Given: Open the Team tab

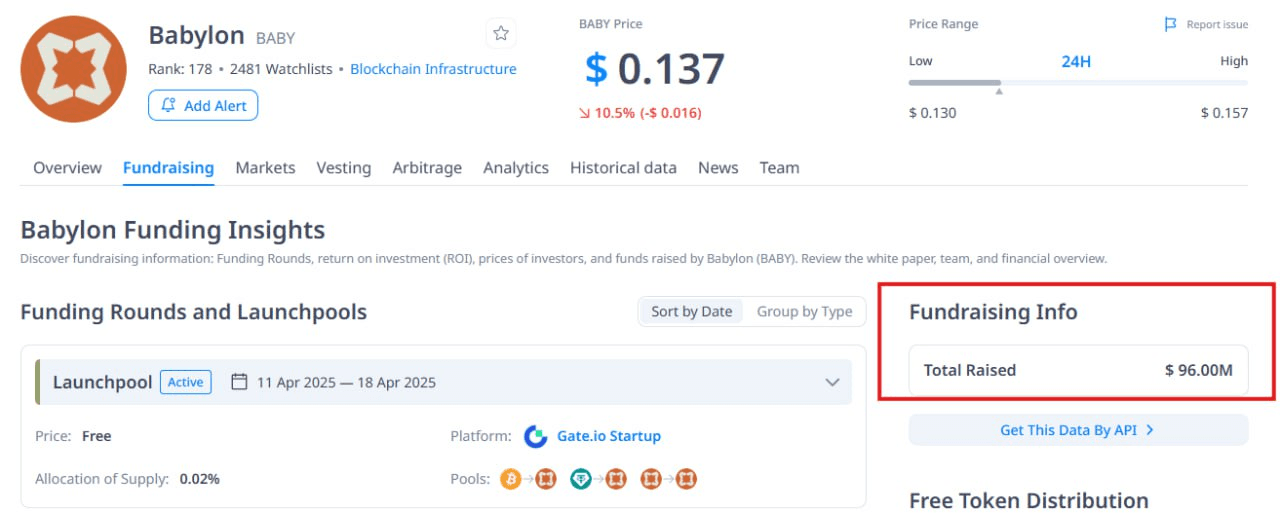Looking at the screenshot, I should click(779, 168).
